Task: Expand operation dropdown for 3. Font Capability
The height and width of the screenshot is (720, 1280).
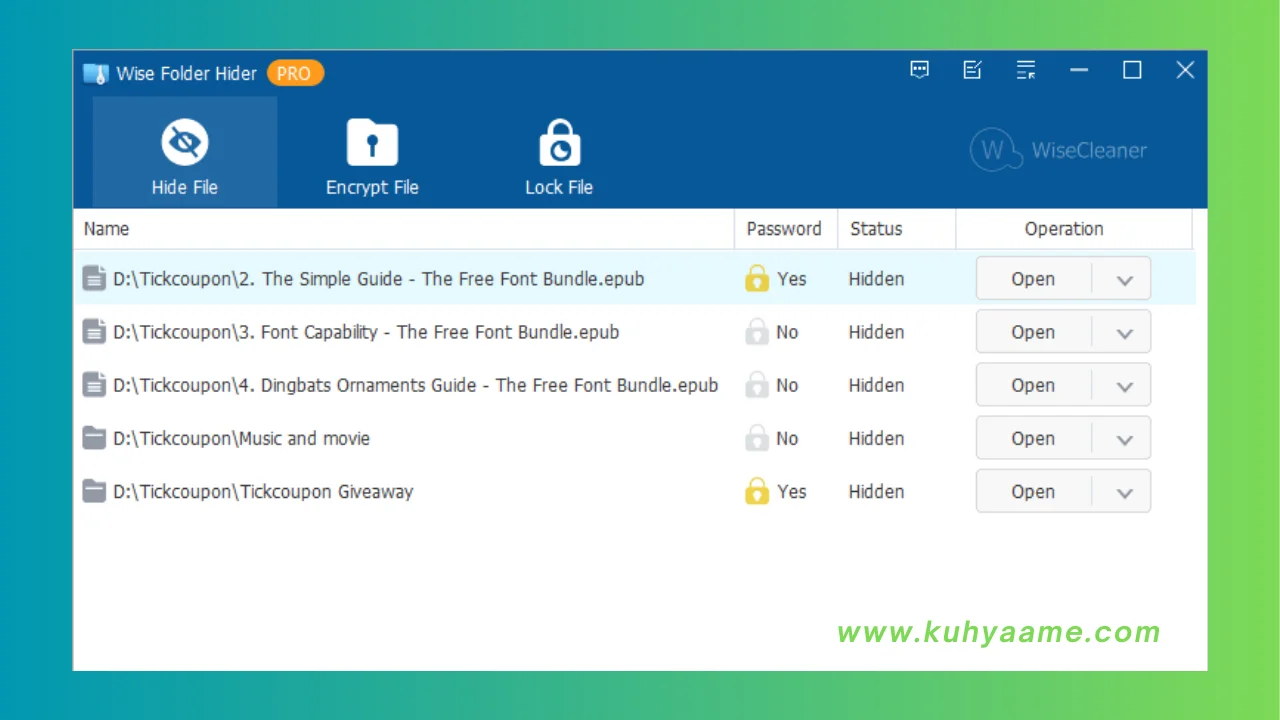Action: click(1124, 333)
